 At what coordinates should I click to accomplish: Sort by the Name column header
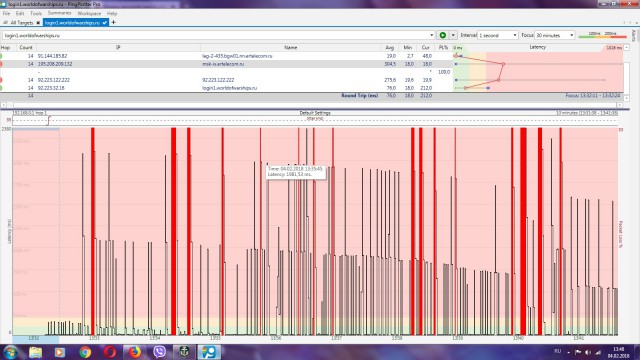click(290, 48)
